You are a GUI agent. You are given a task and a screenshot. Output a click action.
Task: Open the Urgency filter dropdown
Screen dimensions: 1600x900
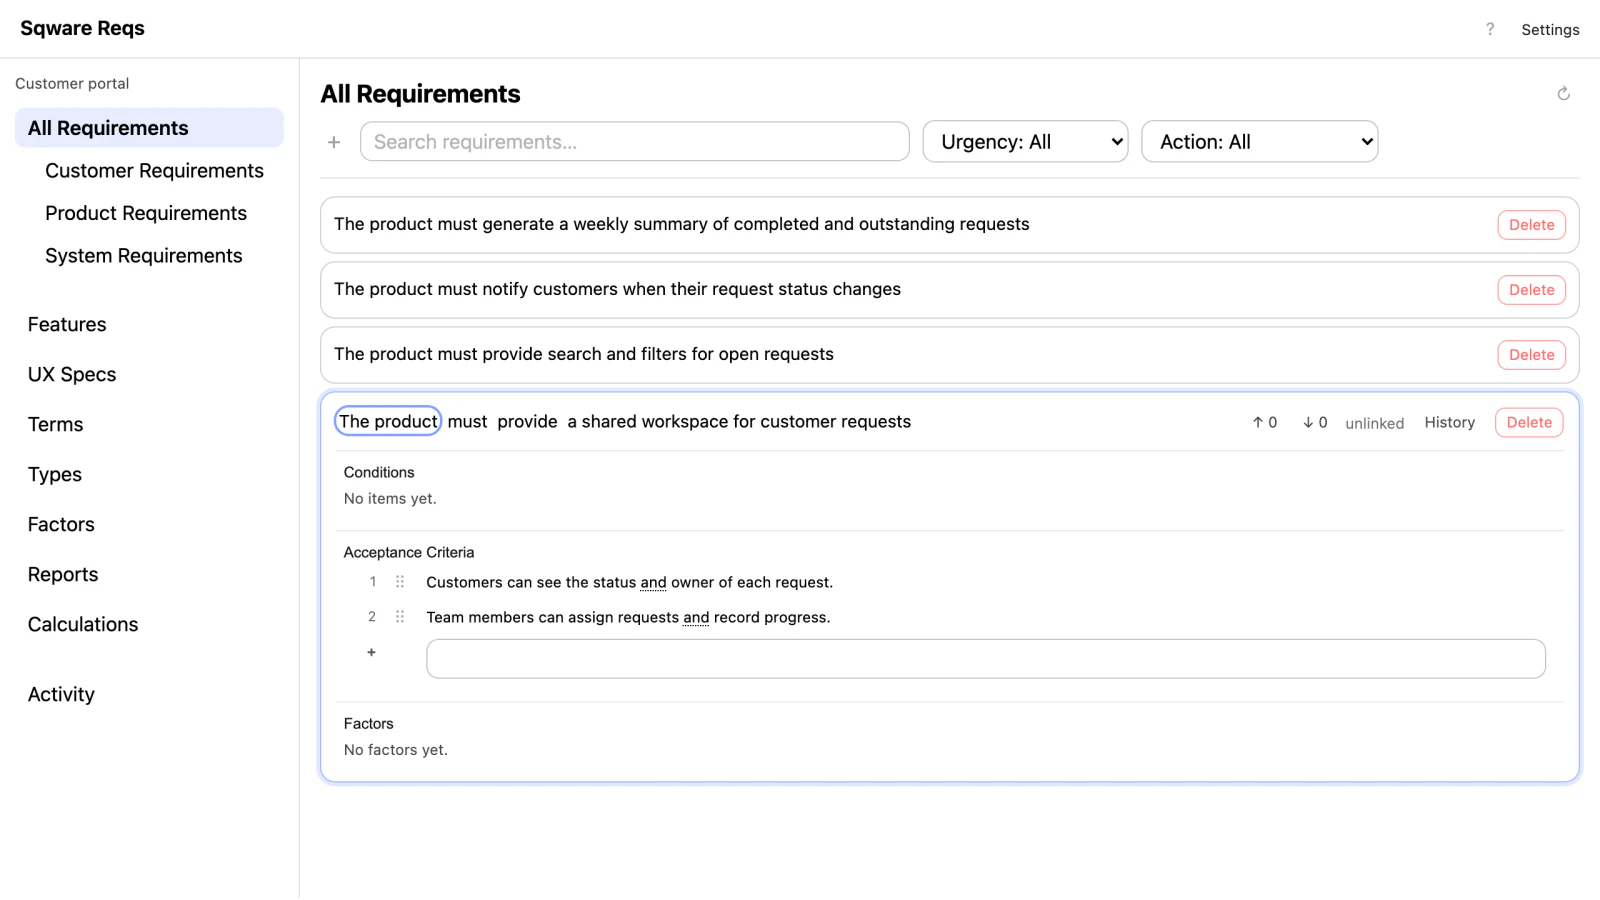(1025, 142)
